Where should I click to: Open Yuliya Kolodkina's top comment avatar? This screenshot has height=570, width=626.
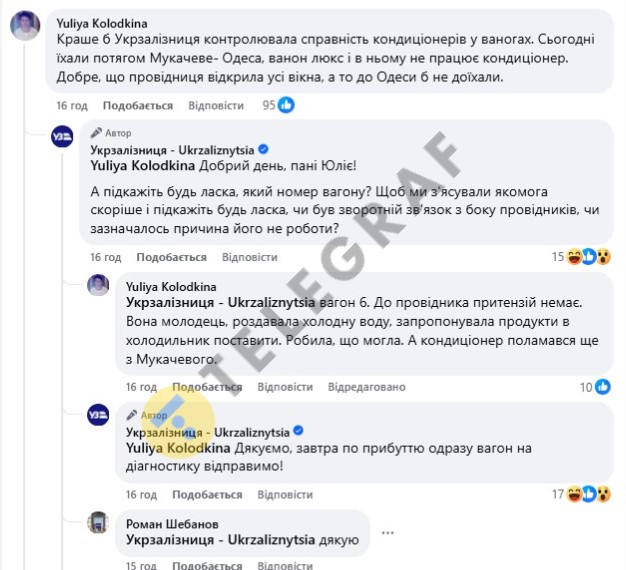pyautogui.click(x=25, y=26)
